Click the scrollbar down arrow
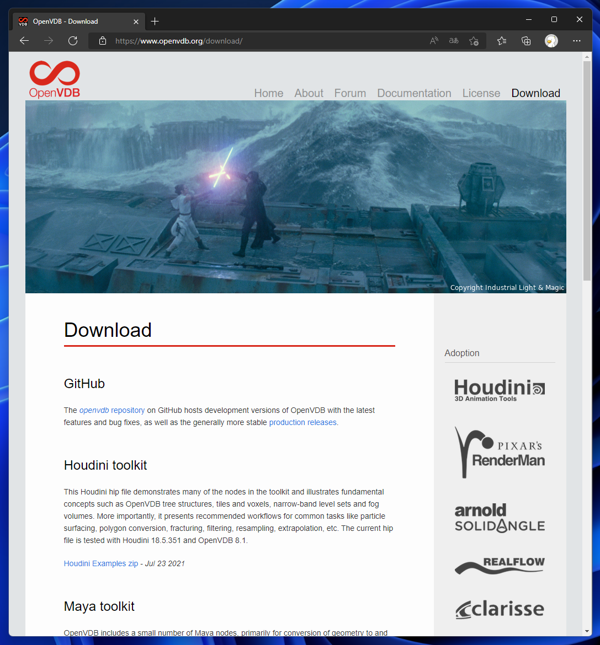Image resolution: width=600 pixels, height=645 pixels. coord(587,631)
